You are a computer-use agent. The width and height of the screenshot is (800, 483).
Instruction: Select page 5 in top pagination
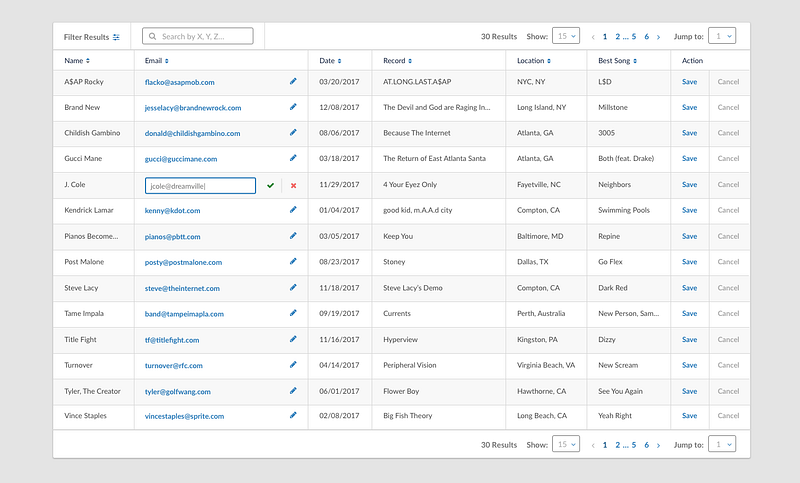pyautogui.click(x=634, y=36)
